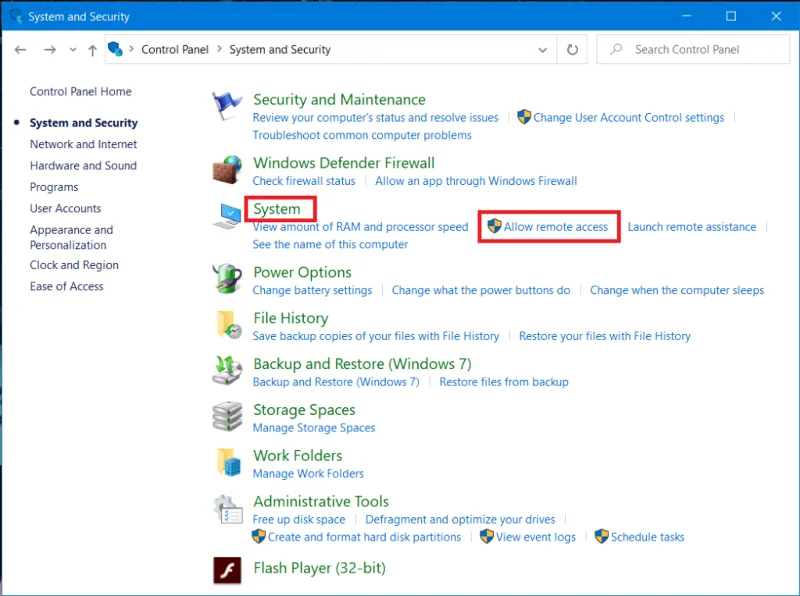Screen dimensions: 800x596
Task: Go to Control Panel Home
Action: point(81,91)
